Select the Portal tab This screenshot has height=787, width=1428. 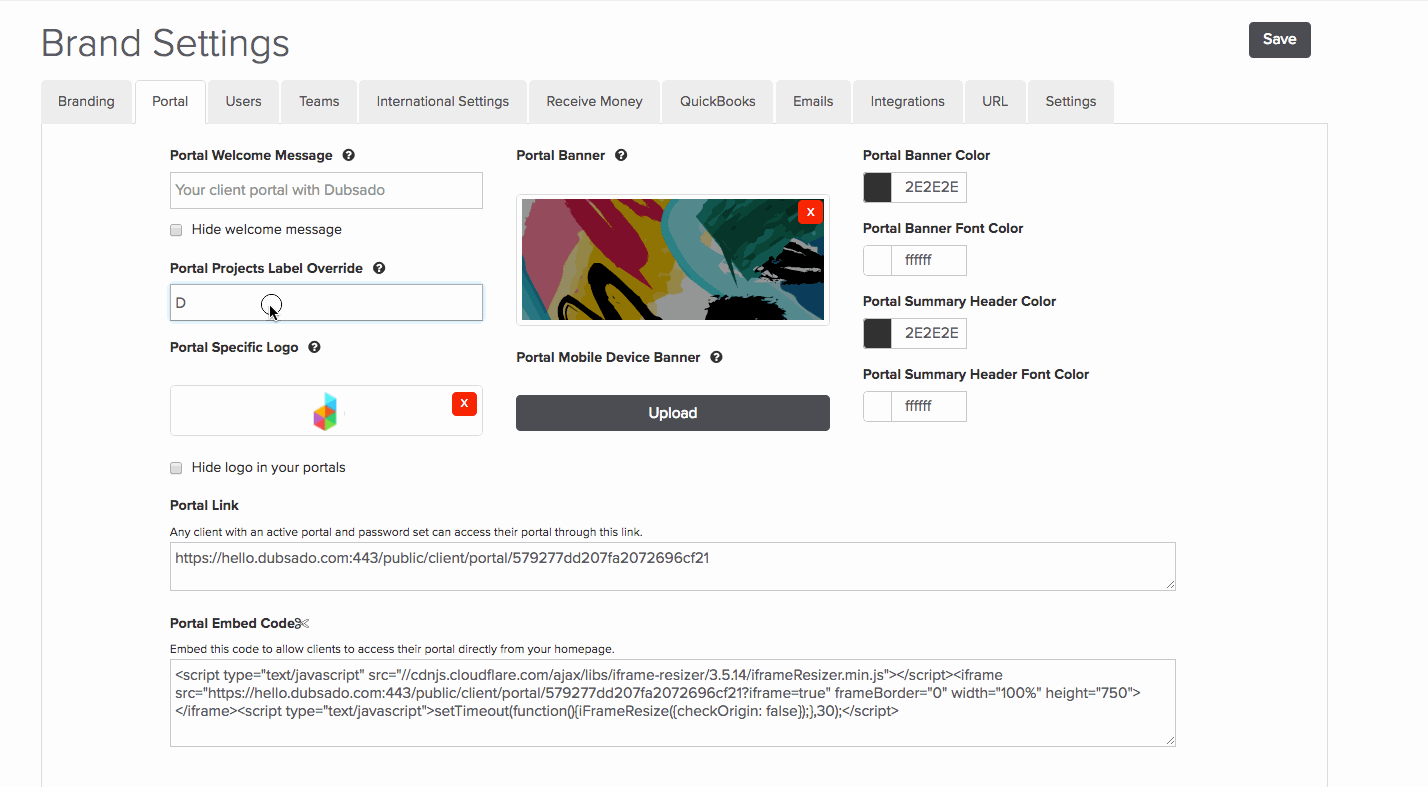170,101
